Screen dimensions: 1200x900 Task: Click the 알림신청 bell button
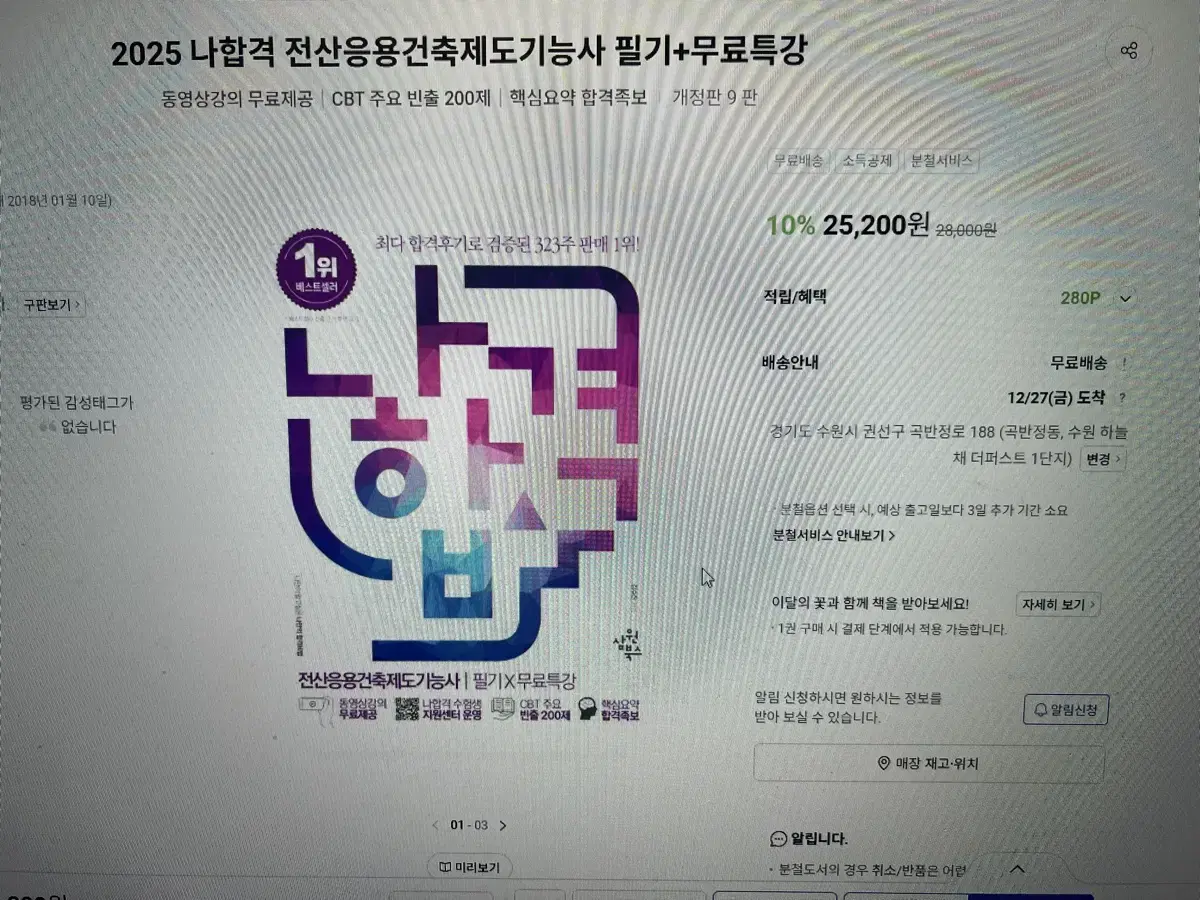point(1066,709)
